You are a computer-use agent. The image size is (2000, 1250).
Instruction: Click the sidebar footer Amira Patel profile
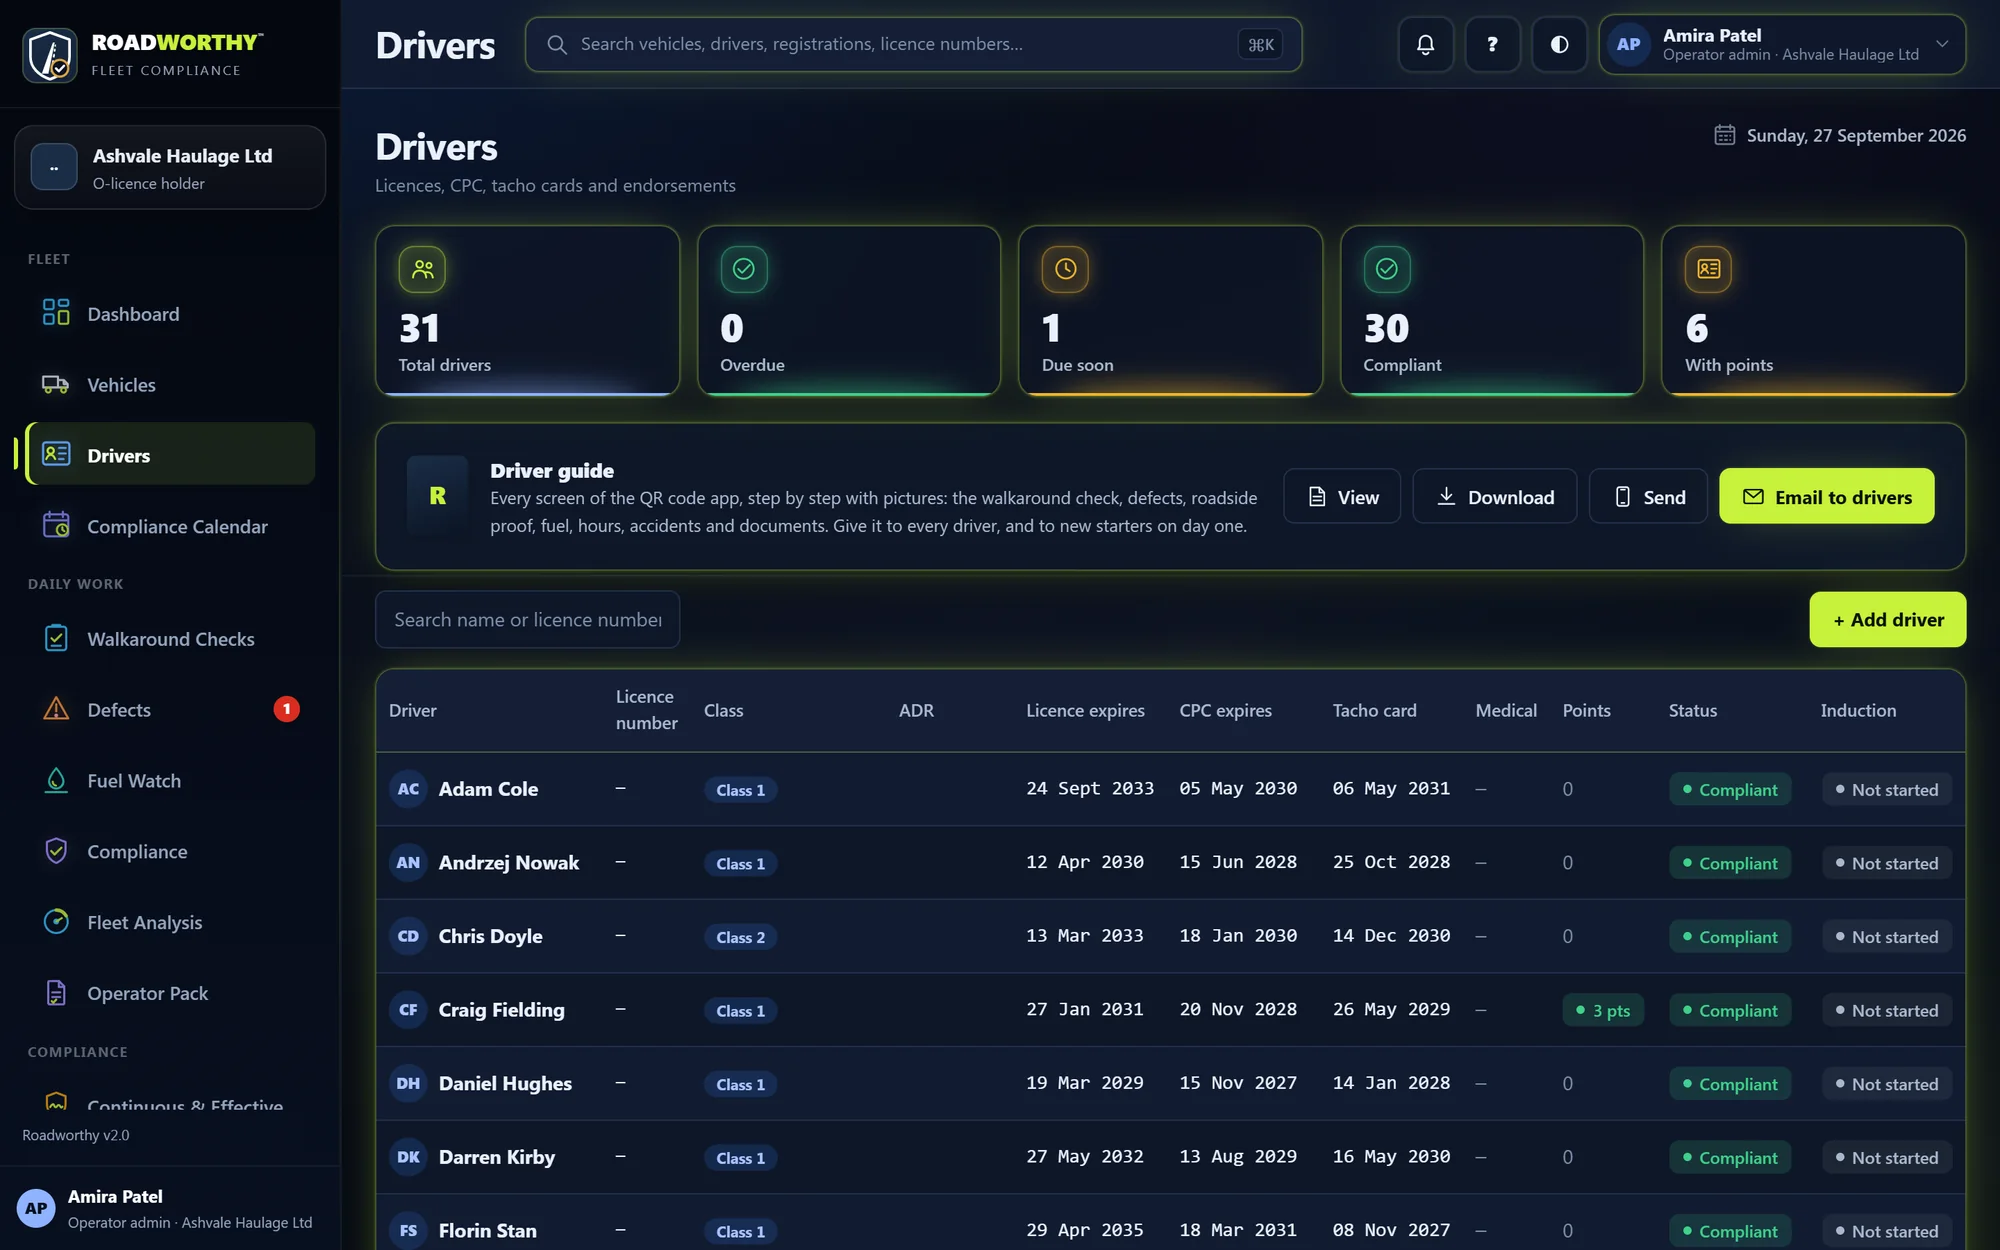click(x=170, y=1208)
